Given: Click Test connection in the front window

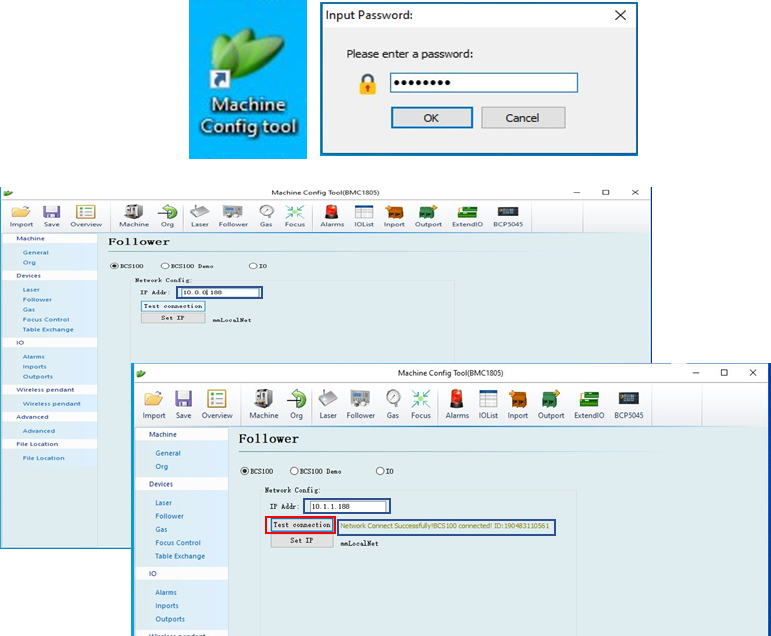Looking at the screenshot, I should [x=301, y=525].
